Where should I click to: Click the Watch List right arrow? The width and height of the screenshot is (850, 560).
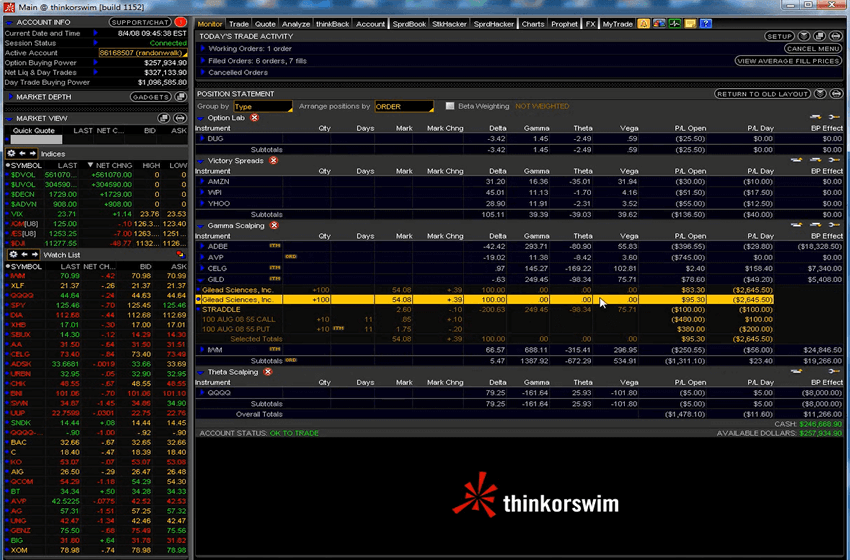[35, 254]
